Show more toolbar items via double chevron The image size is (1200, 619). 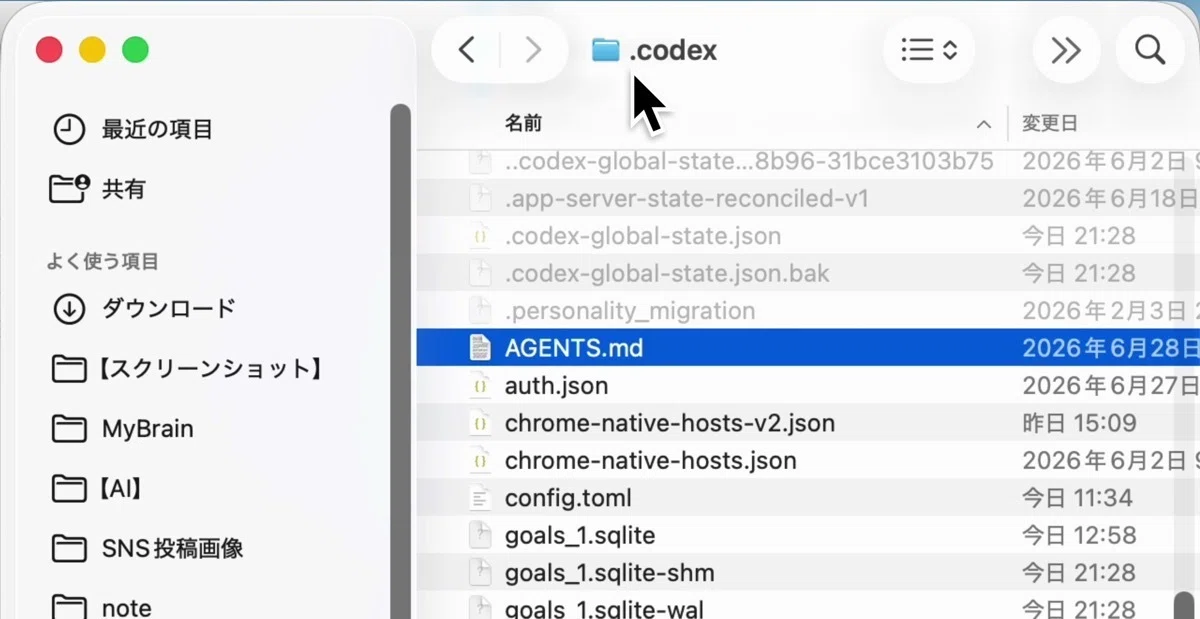click(1066, 50)
